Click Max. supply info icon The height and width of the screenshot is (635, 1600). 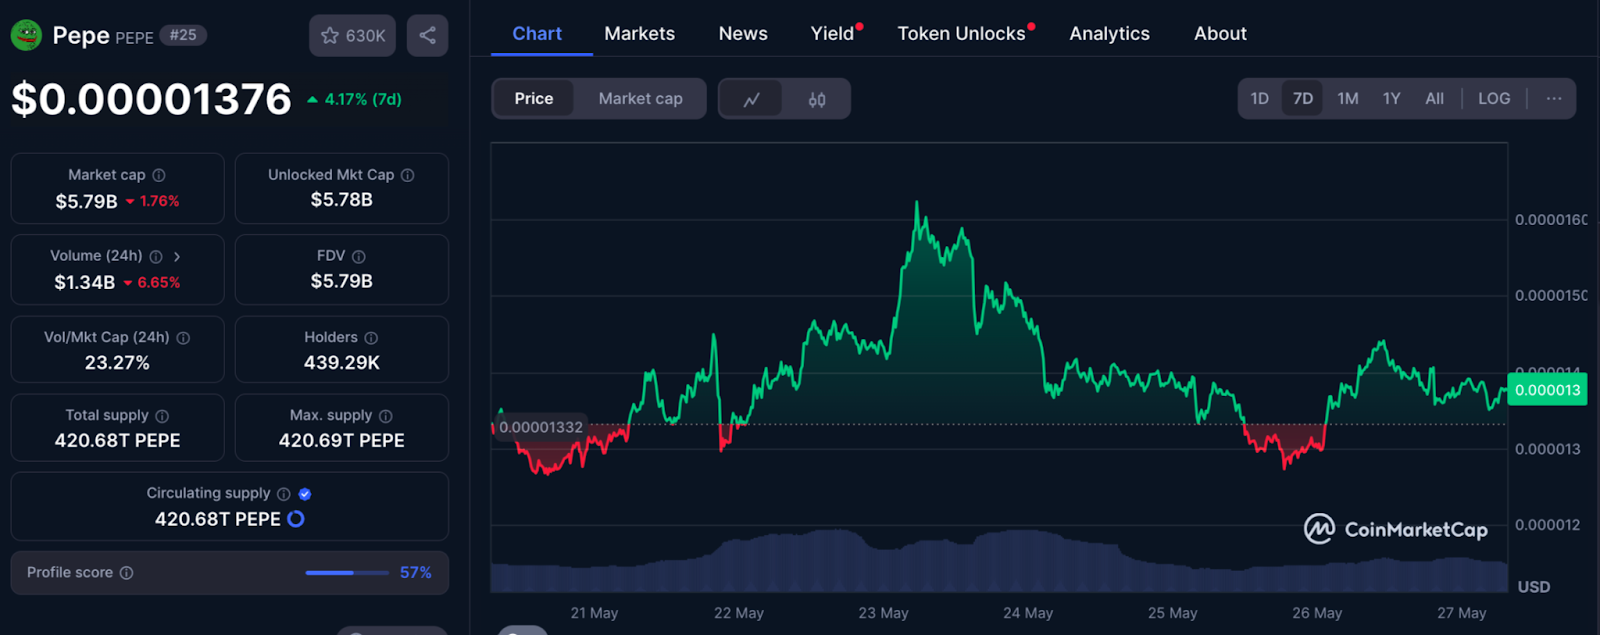point(386,416)
